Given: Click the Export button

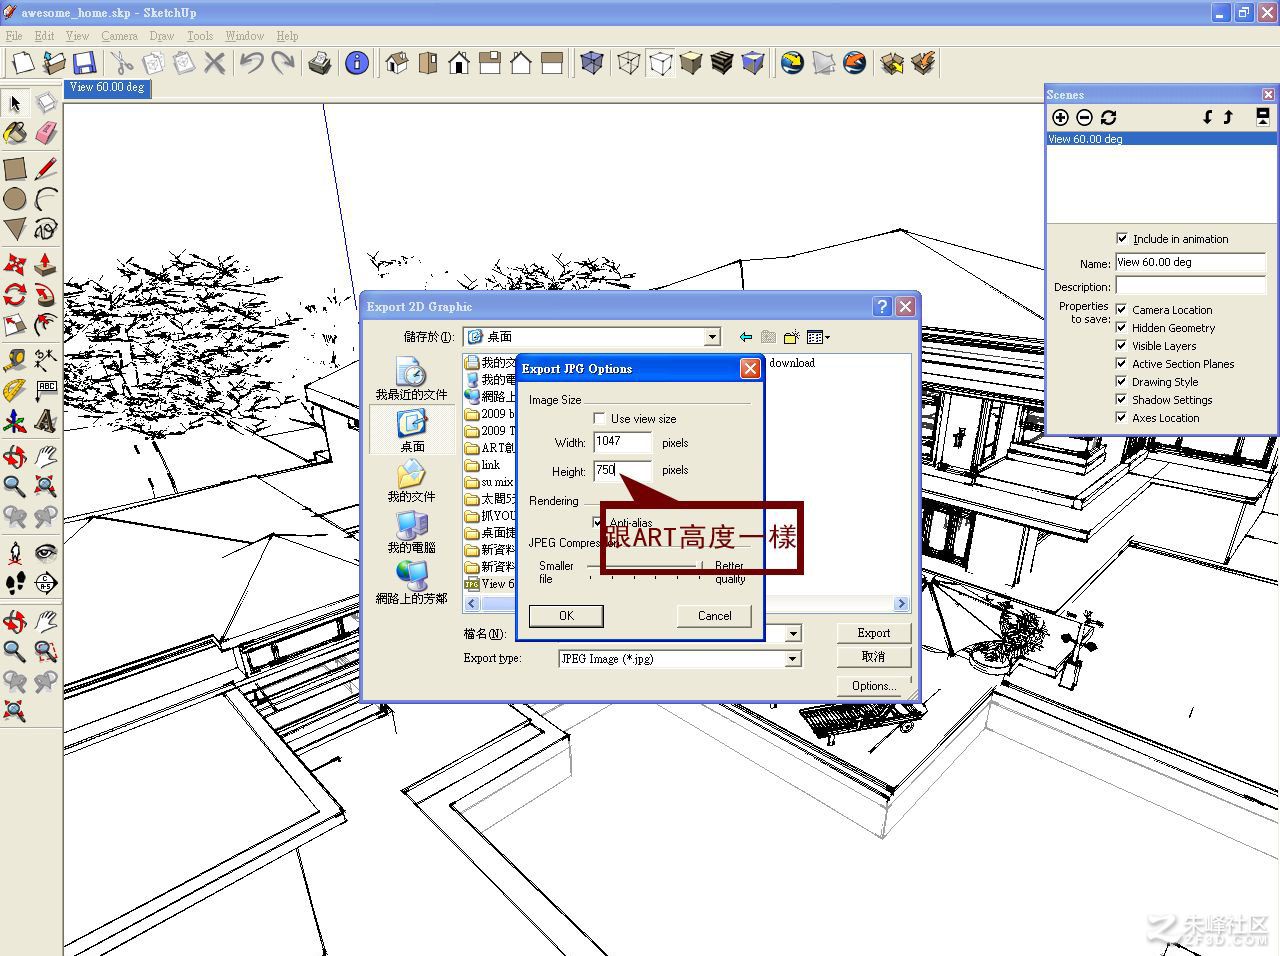Looking at the screenshot, I should point(874,633).
